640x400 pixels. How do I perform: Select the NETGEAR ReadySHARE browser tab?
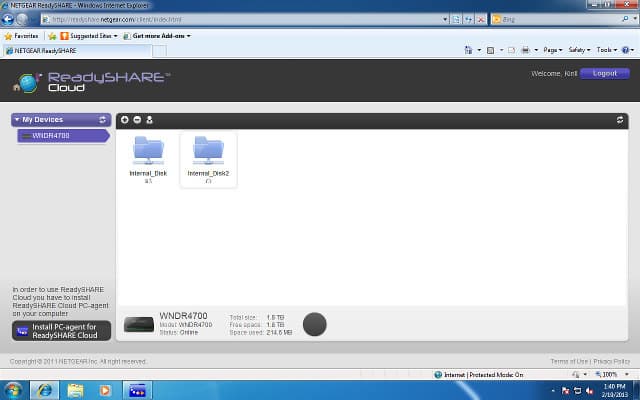tap(77, 51)
